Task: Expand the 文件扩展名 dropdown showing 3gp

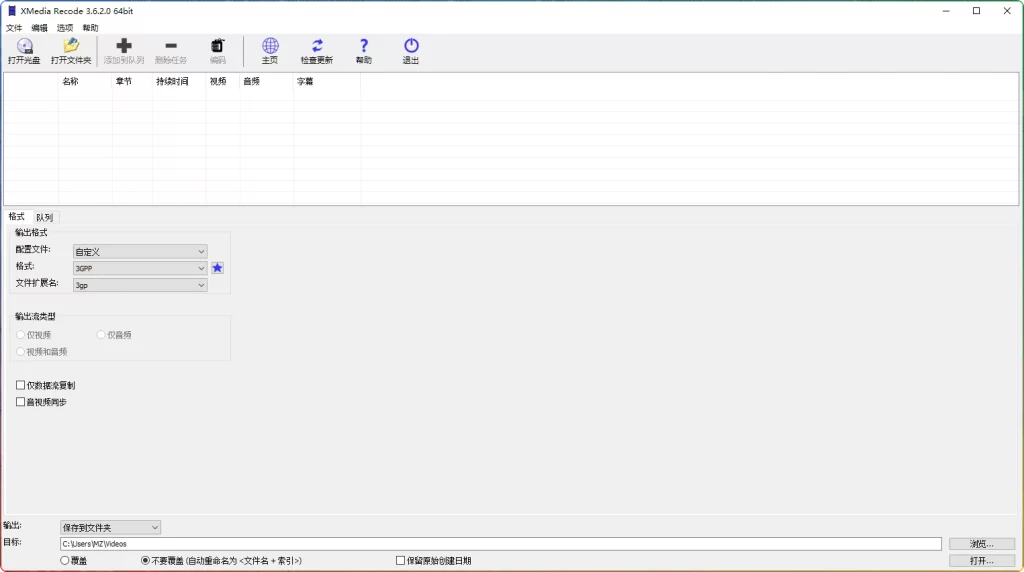Action: 140,285
